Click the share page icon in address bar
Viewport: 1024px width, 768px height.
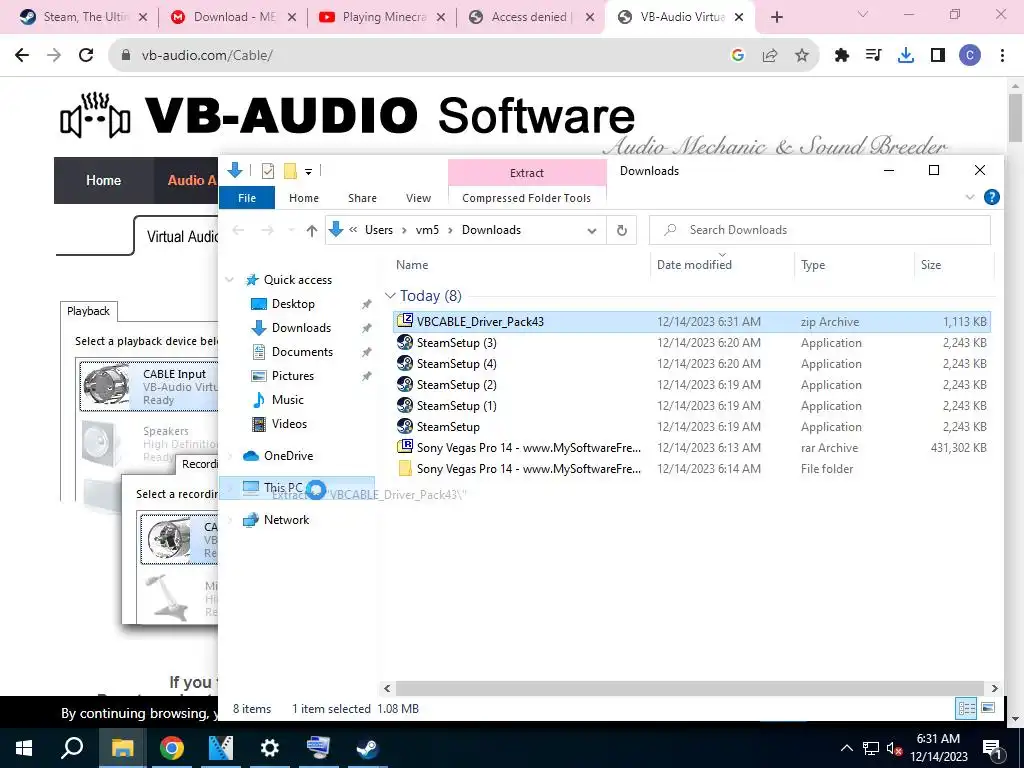click(x=770, y=56)
